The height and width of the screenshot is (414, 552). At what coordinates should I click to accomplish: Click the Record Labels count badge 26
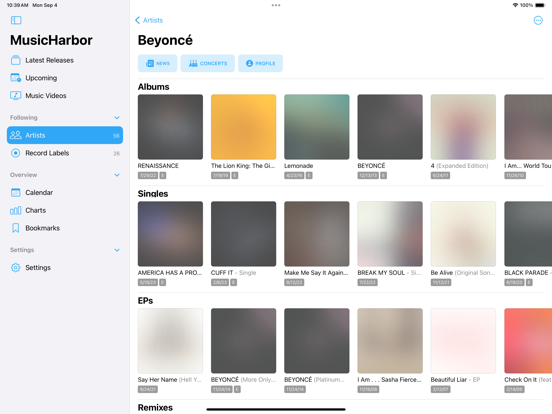coord(117,153)
